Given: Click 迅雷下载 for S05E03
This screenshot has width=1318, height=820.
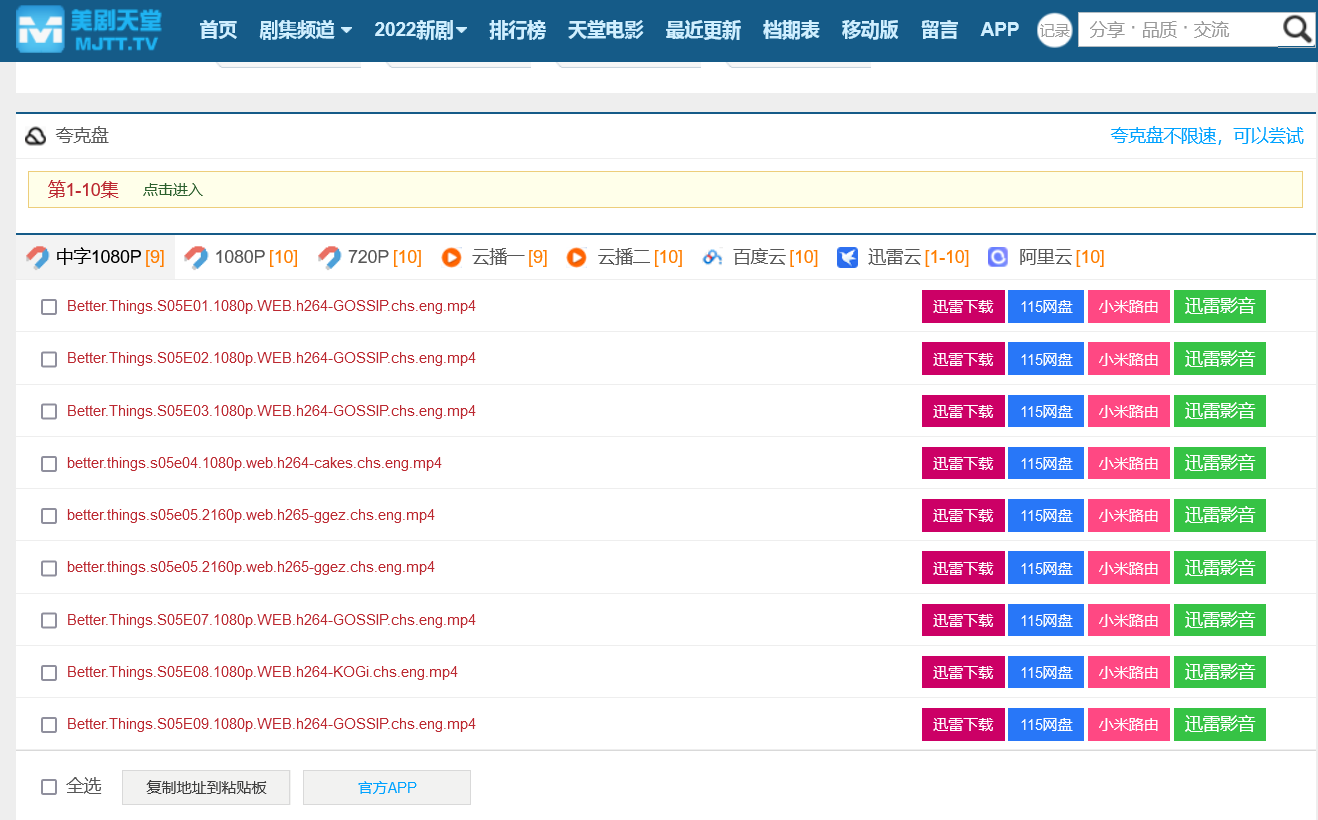Looking at the screenshot, I should (963, 411).
